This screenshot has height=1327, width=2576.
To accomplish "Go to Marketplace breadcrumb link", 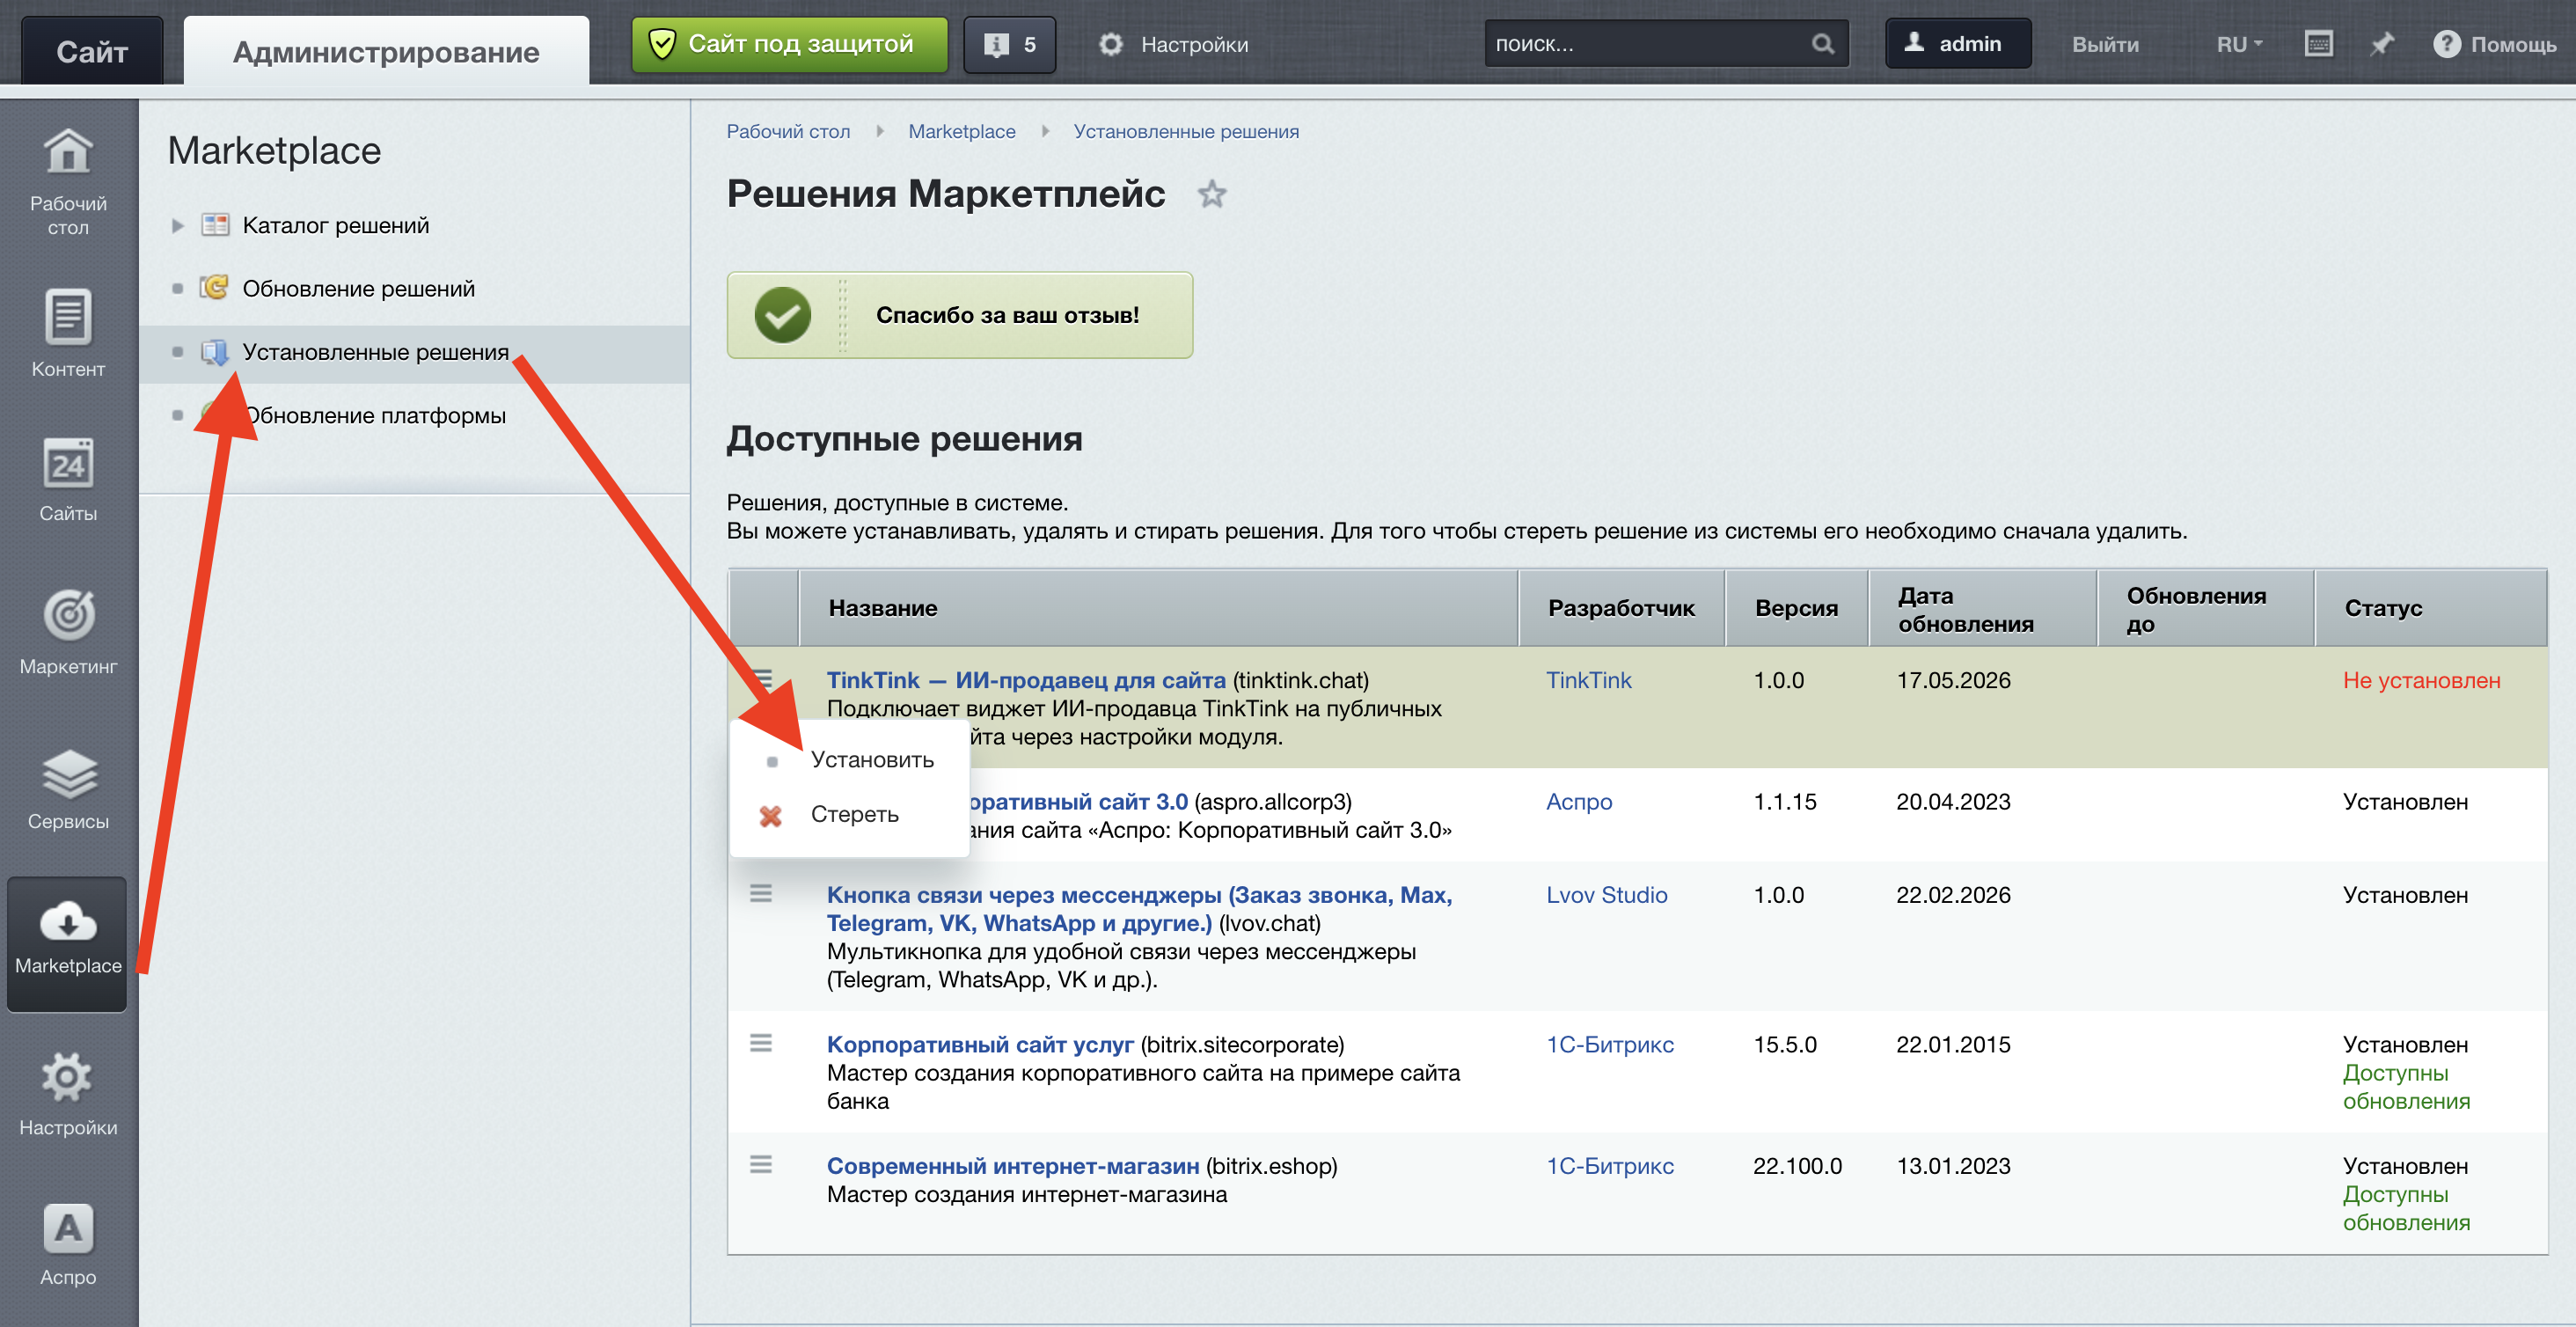I will coord(961,131).
